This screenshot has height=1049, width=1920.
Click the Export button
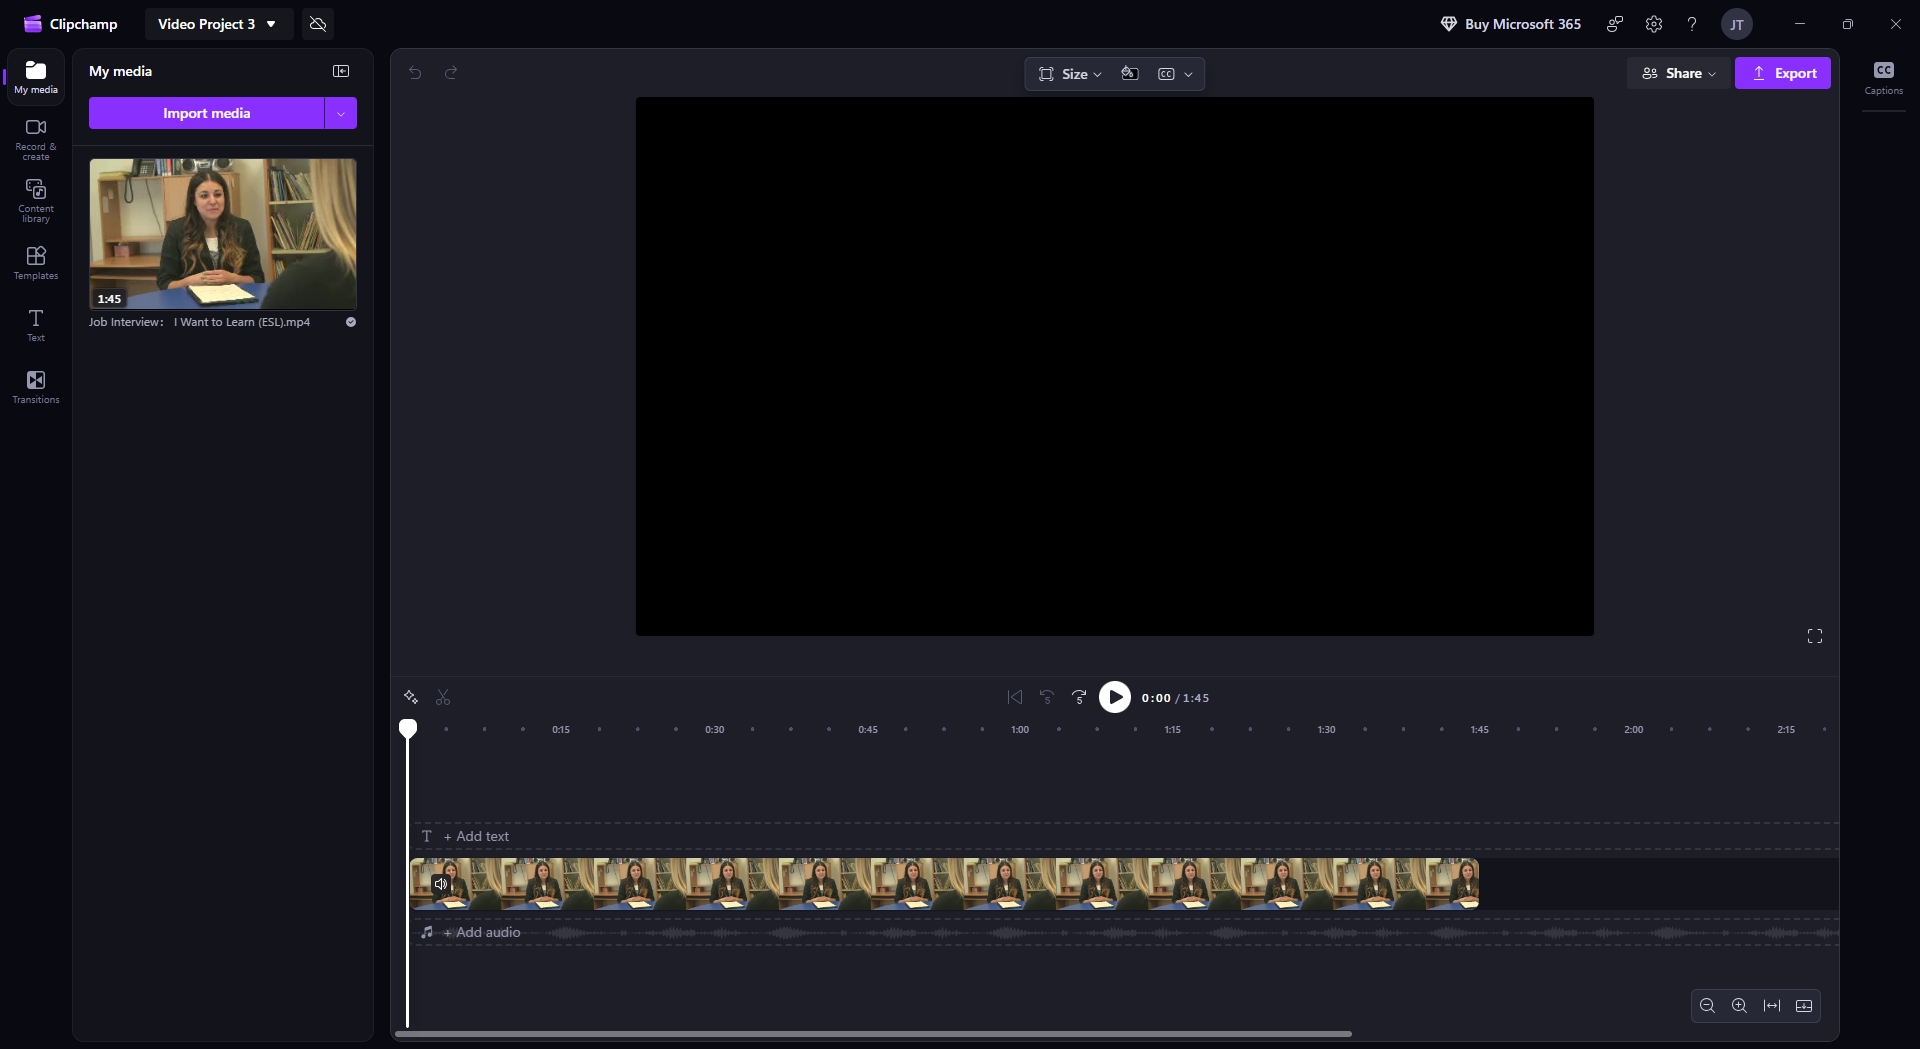coord(1782,73)
